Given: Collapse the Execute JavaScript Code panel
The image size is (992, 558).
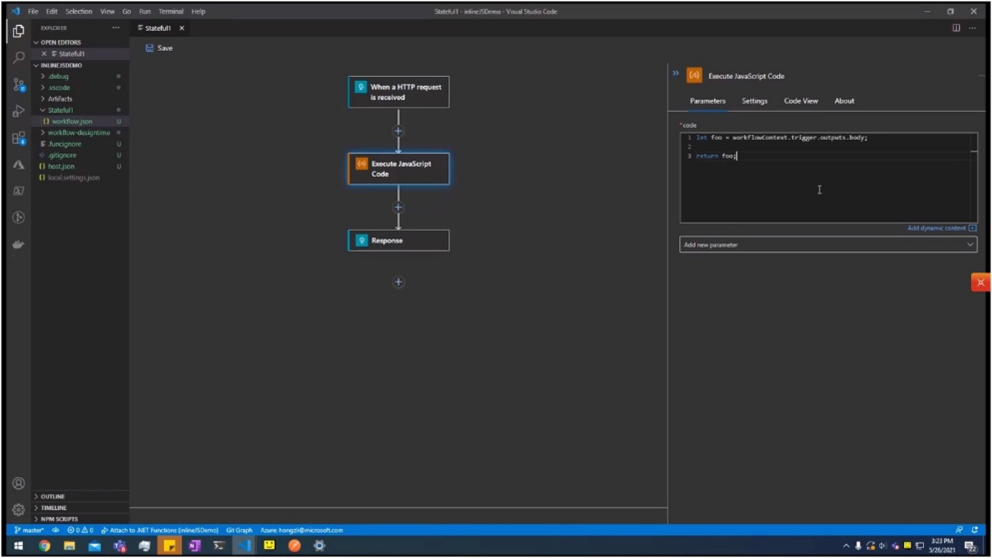Looking at the screenshot, I should [x=676, y=74].
